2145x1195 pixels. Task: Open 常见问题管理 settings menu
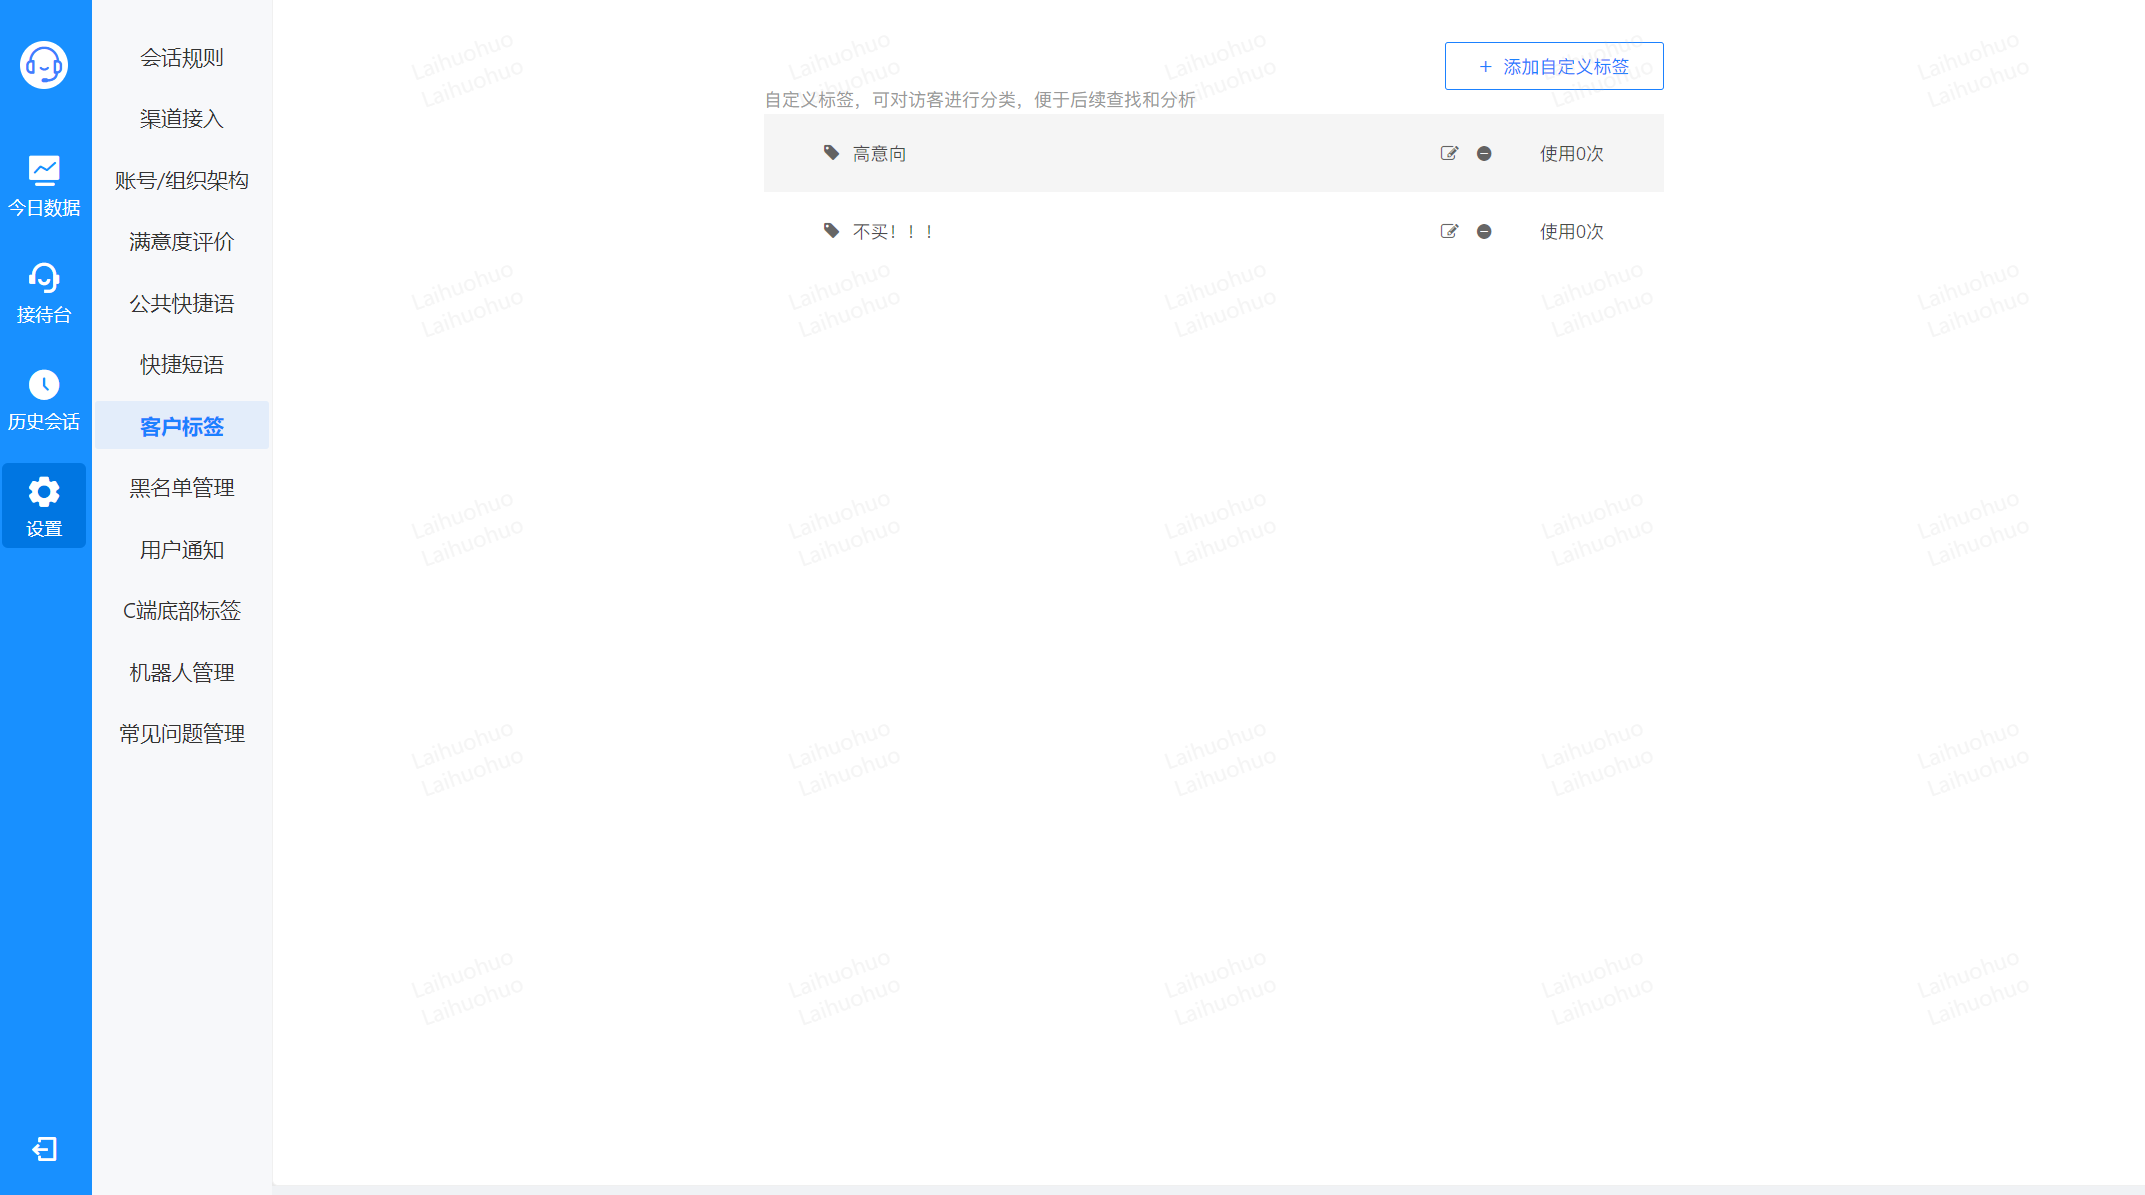[x=181, y=734]
